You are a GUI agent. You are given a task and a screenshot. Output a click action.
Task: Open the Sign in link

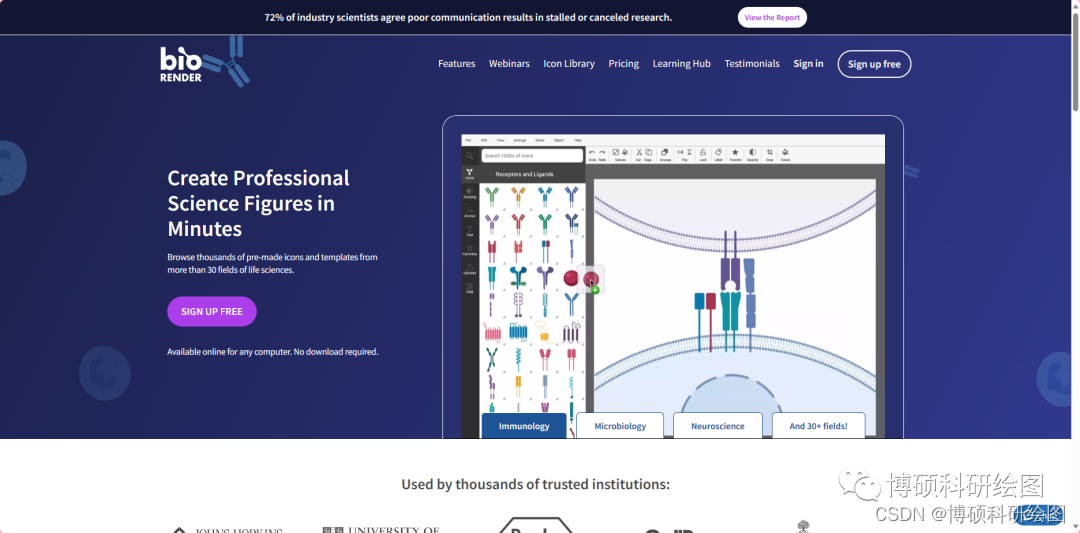pos(808,63)
